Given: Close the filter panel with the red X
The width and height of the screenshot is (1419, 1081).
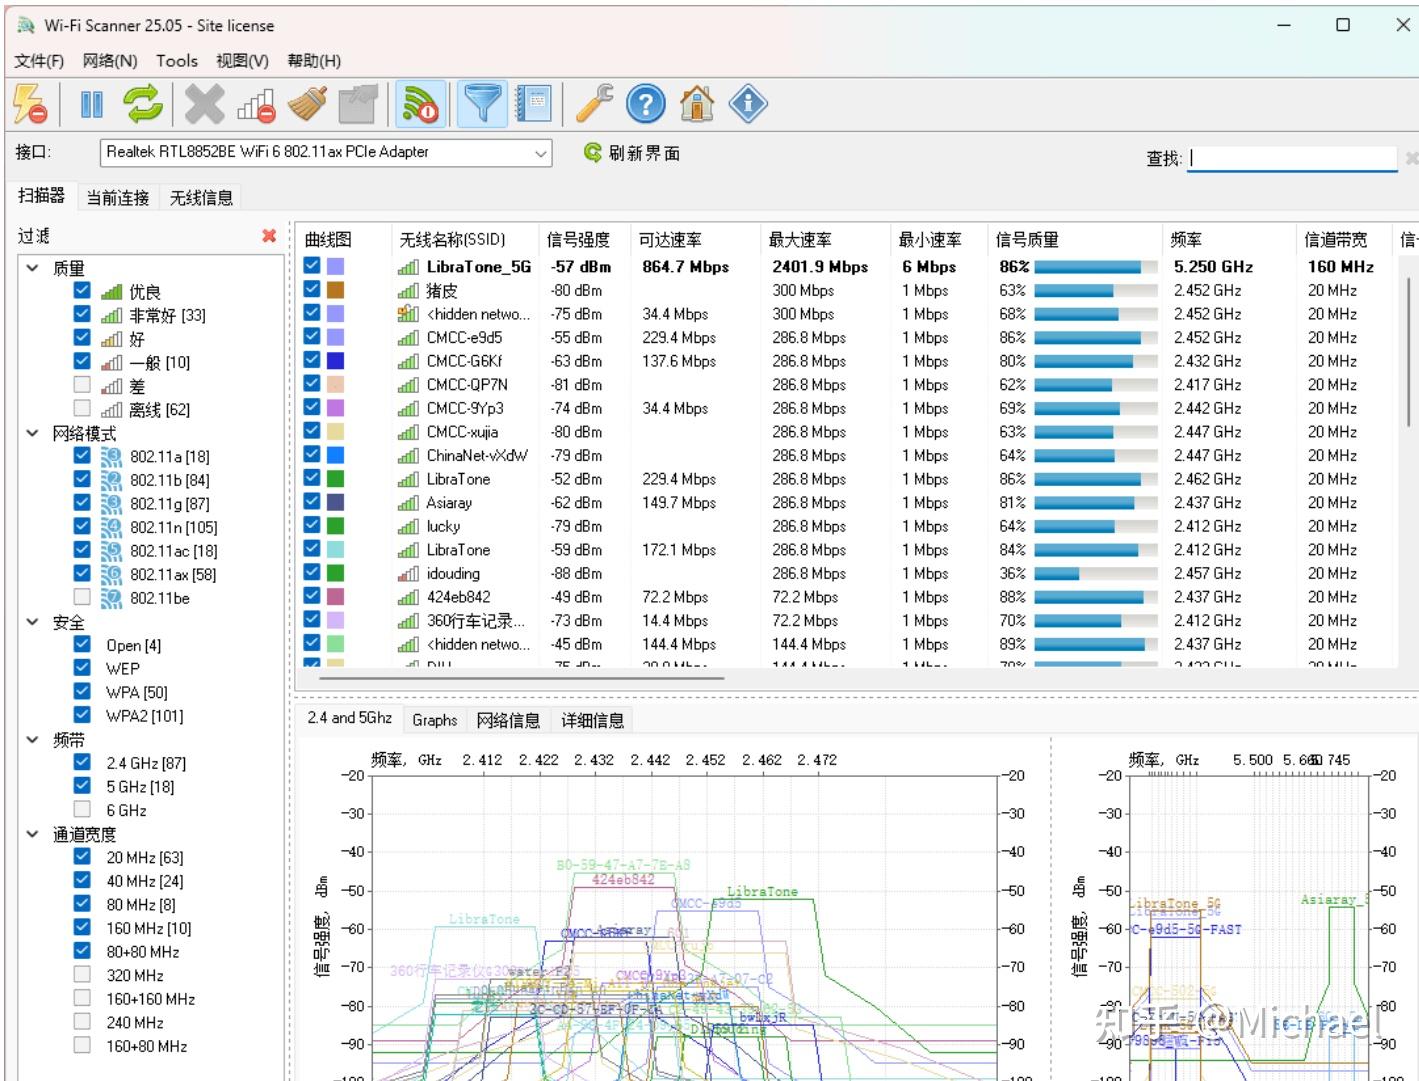Looking at the screenshot, I should 268,235.
